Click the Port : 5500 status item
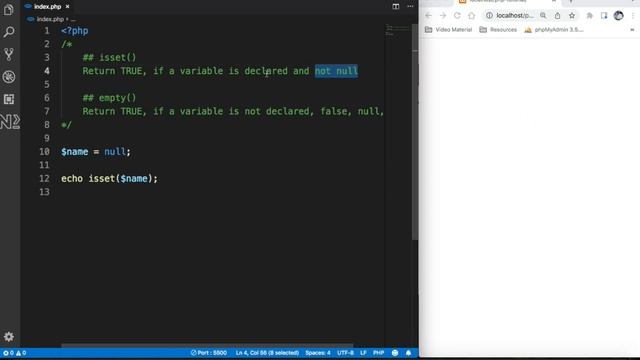This screenshot has height=360, width=640. point(209,353)
